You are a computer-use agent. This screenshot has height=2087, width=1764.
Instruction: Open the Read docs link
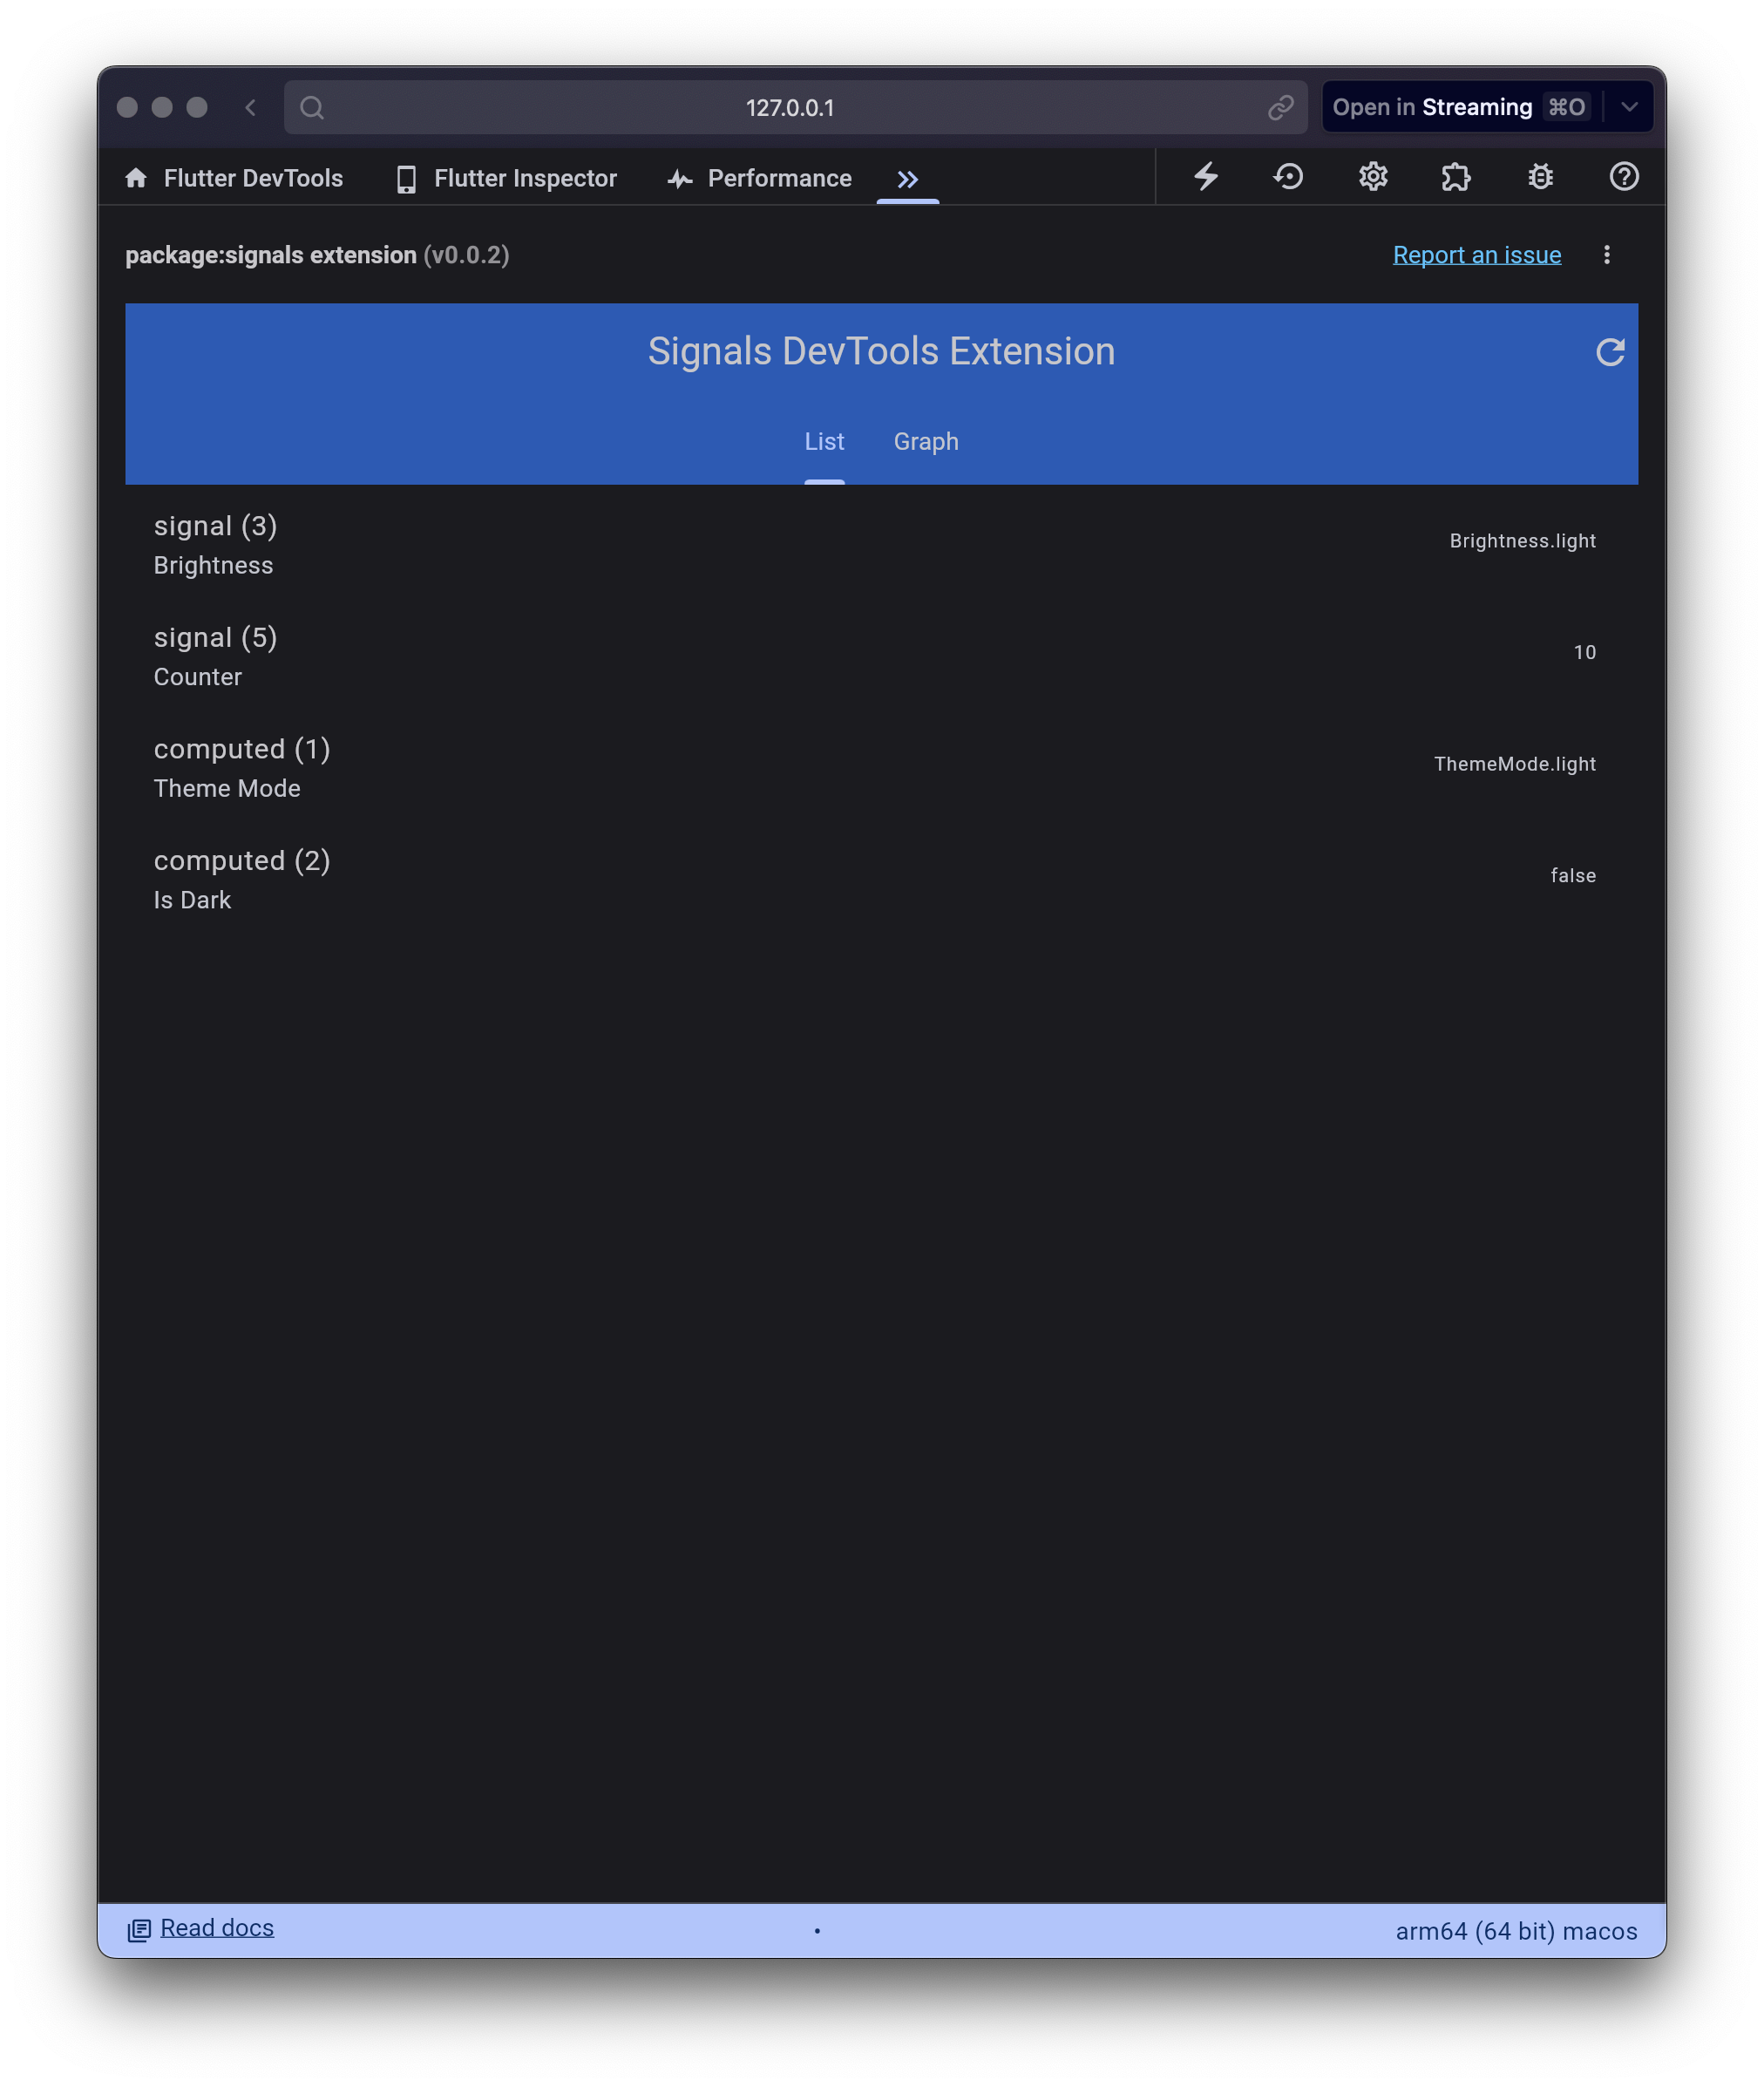(x=216, y=1928)
